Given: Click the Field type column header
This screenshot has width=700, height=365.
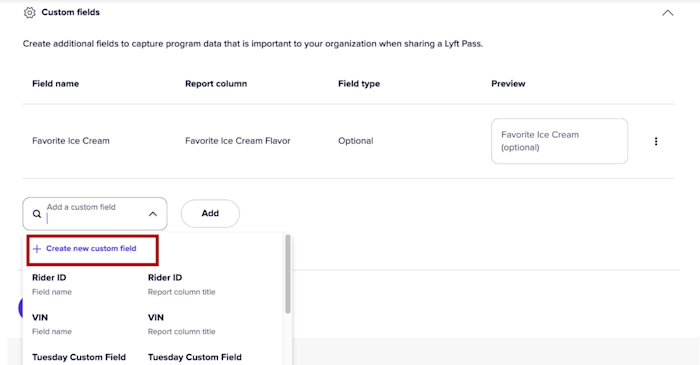Looking at the screenshot, I should [x=359, y=84].
